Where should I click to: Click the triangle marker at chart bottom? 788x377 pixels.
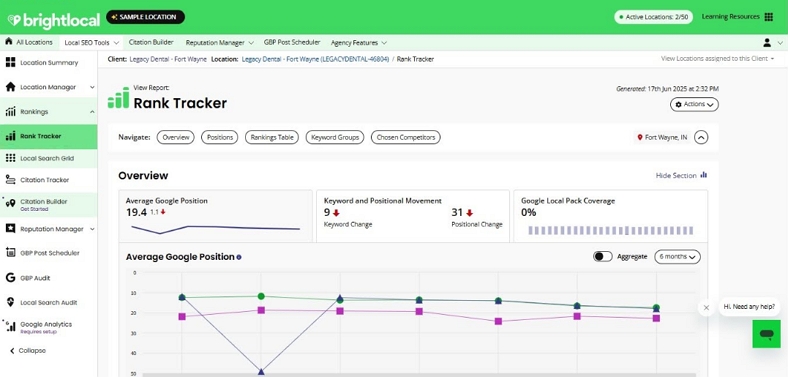tap(261, 371)
